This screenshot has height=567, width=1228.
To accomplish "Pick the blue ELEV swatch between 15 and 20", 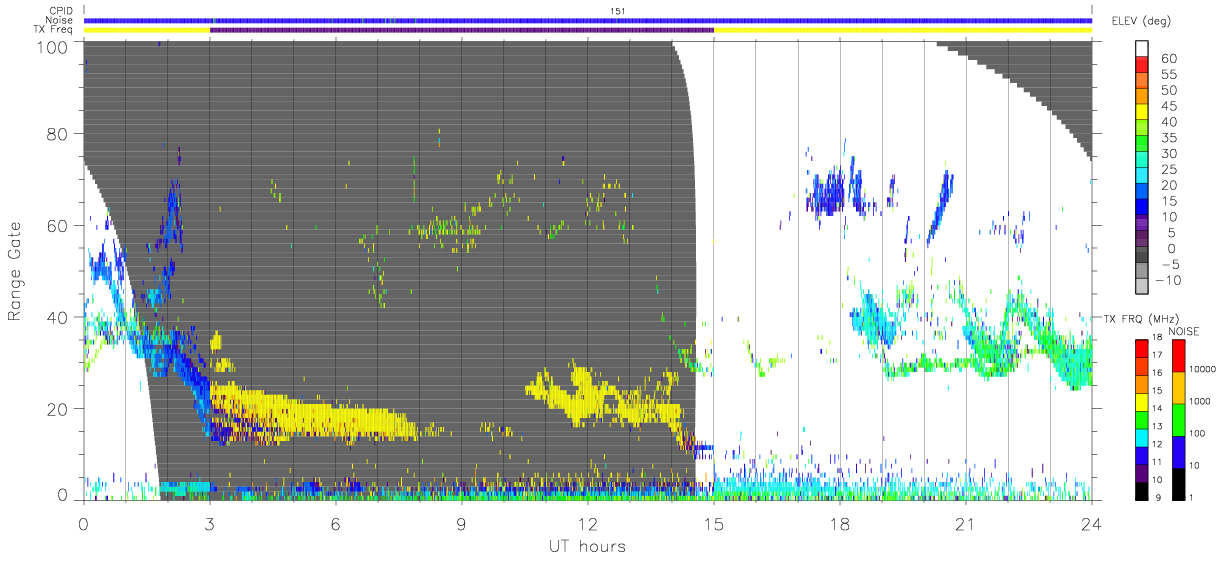I will 1142,191.
